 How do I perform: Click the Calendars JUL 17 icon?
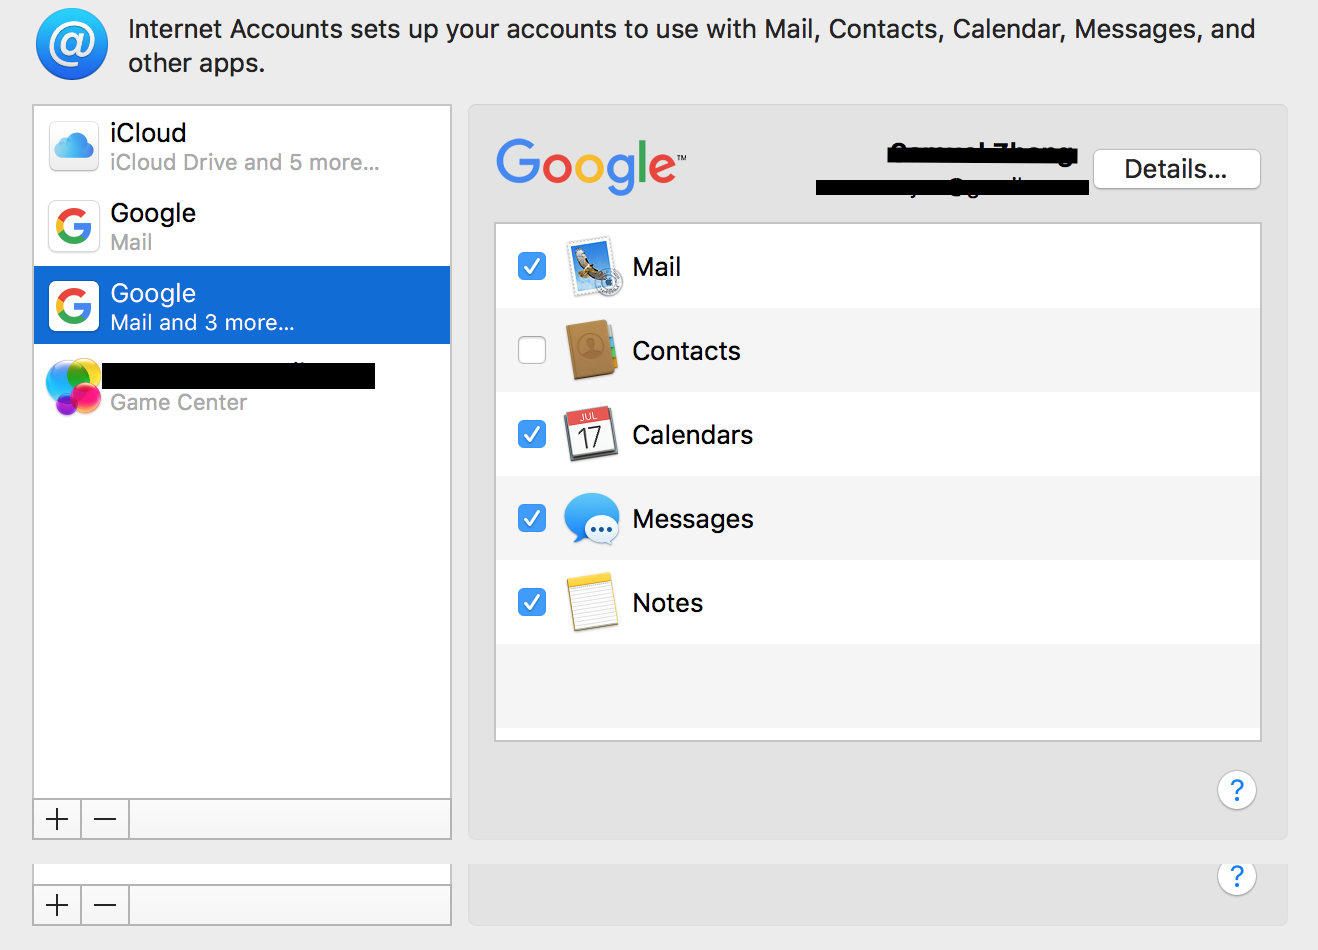click(x=591, y=434)
